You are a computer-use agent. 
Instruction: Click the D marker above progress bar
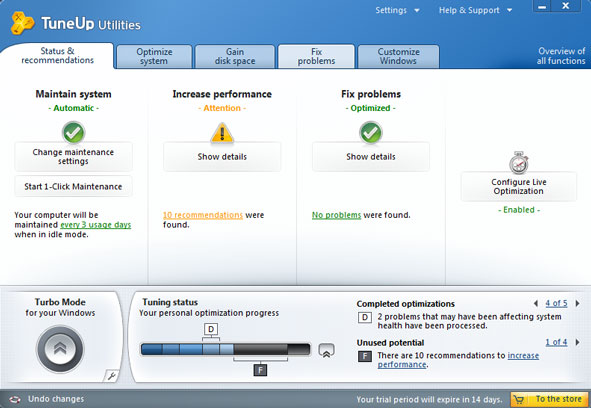pos(211,329)
